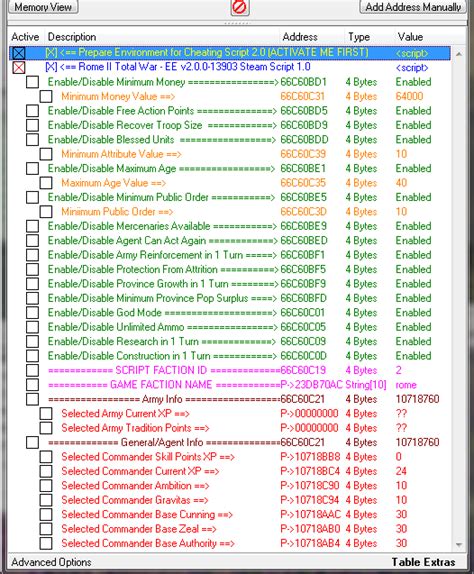Image resolution: width=474 pixels, height=574 pixels.
Task: Click the scrollbar down arrow
Action: pyautogui.click(x=459, y=545)
